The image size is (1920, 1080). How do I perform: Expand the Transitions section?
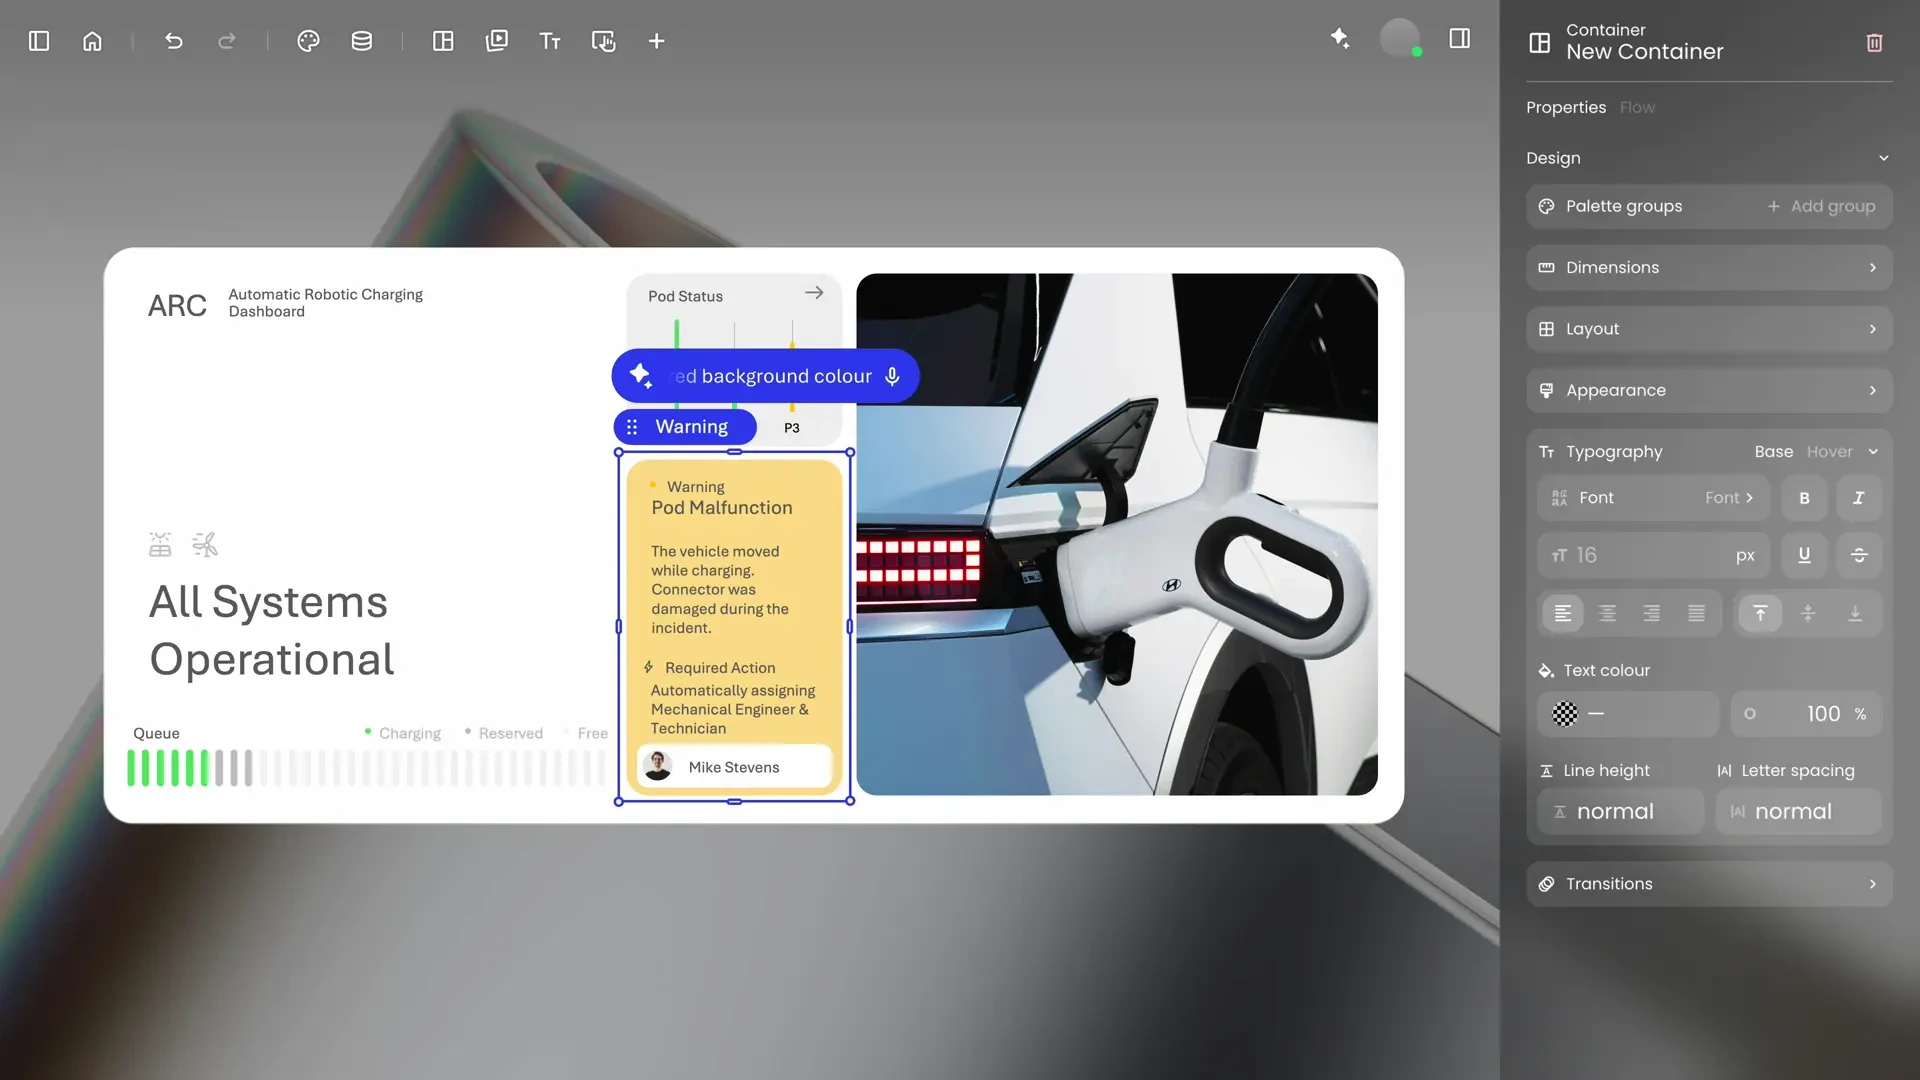1709,884
